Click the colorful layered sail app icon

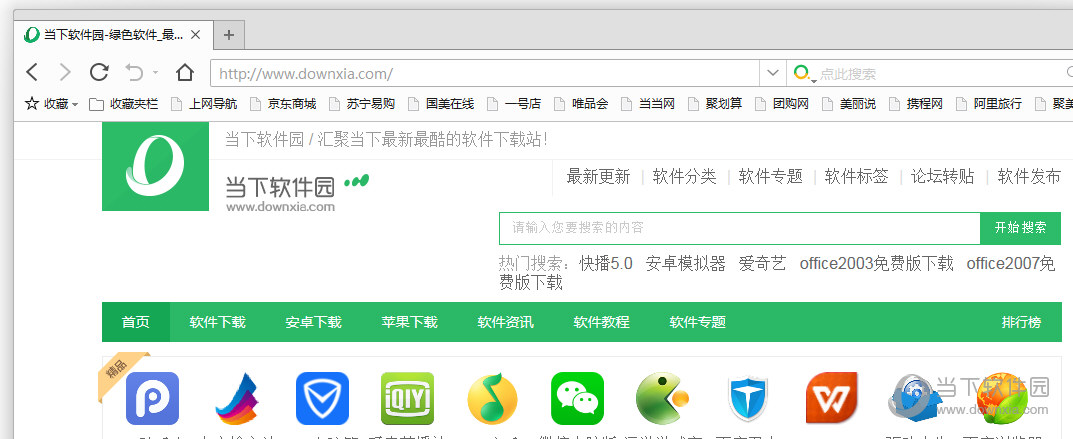point(237,399)
